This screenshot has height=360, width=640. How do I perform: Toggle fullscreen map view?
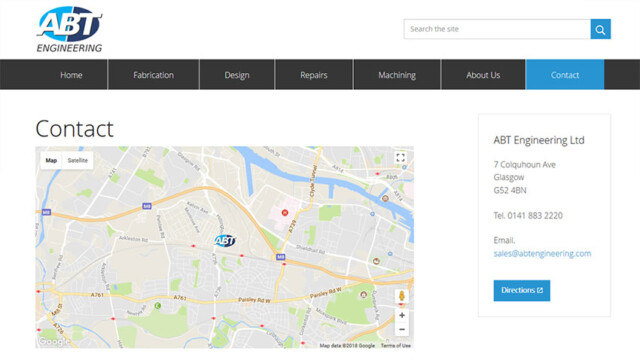tap(400, 158)
